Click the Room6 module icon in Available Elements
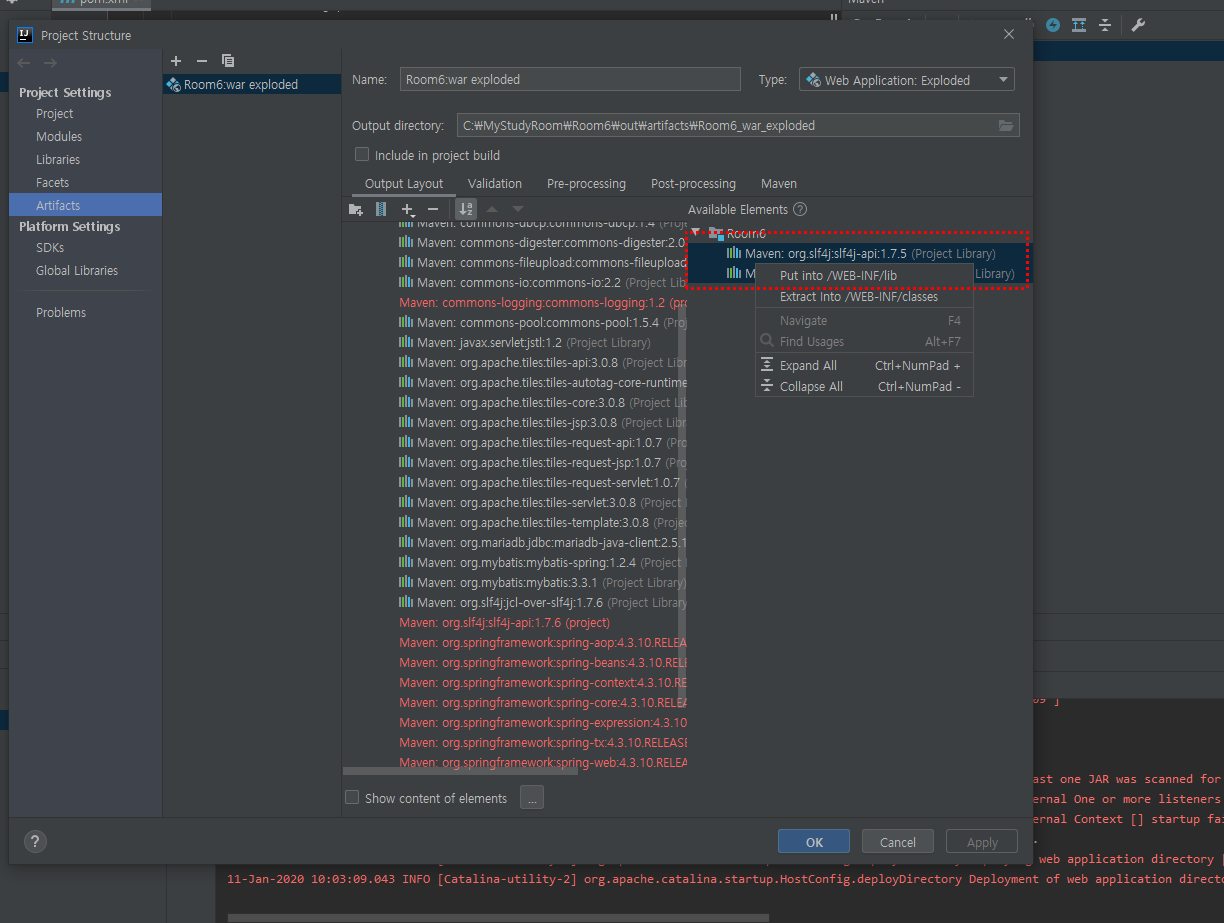This screenshot has width=1224, height=923. point(716,233)
